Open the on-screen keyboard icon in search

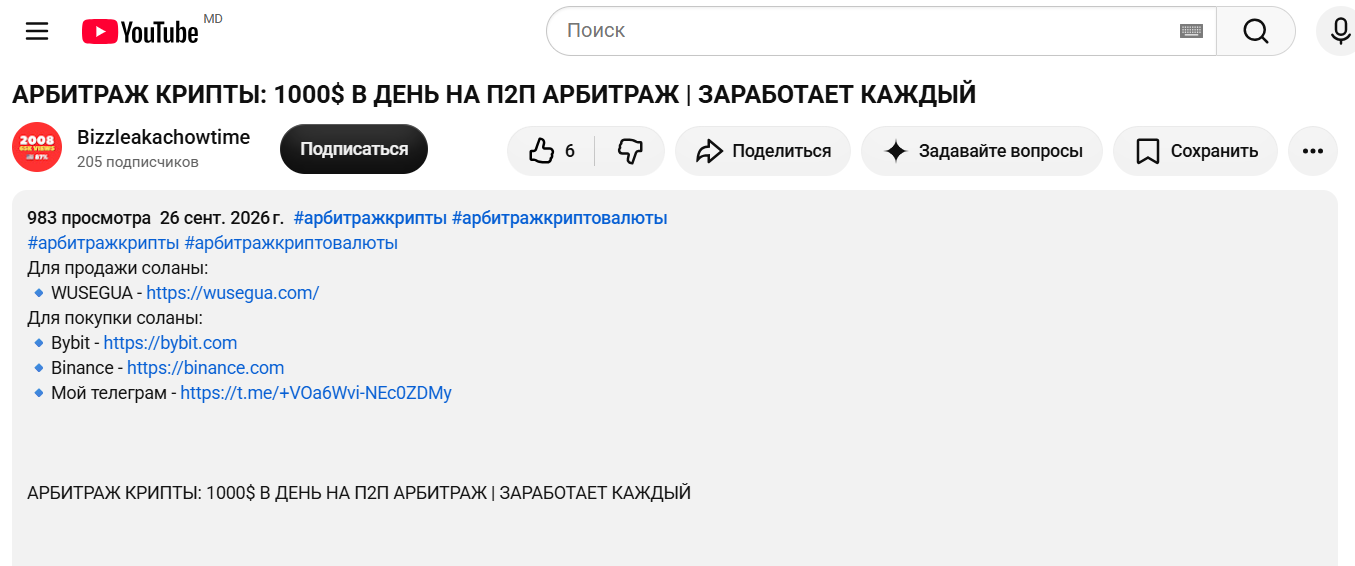click(1191, 31)
